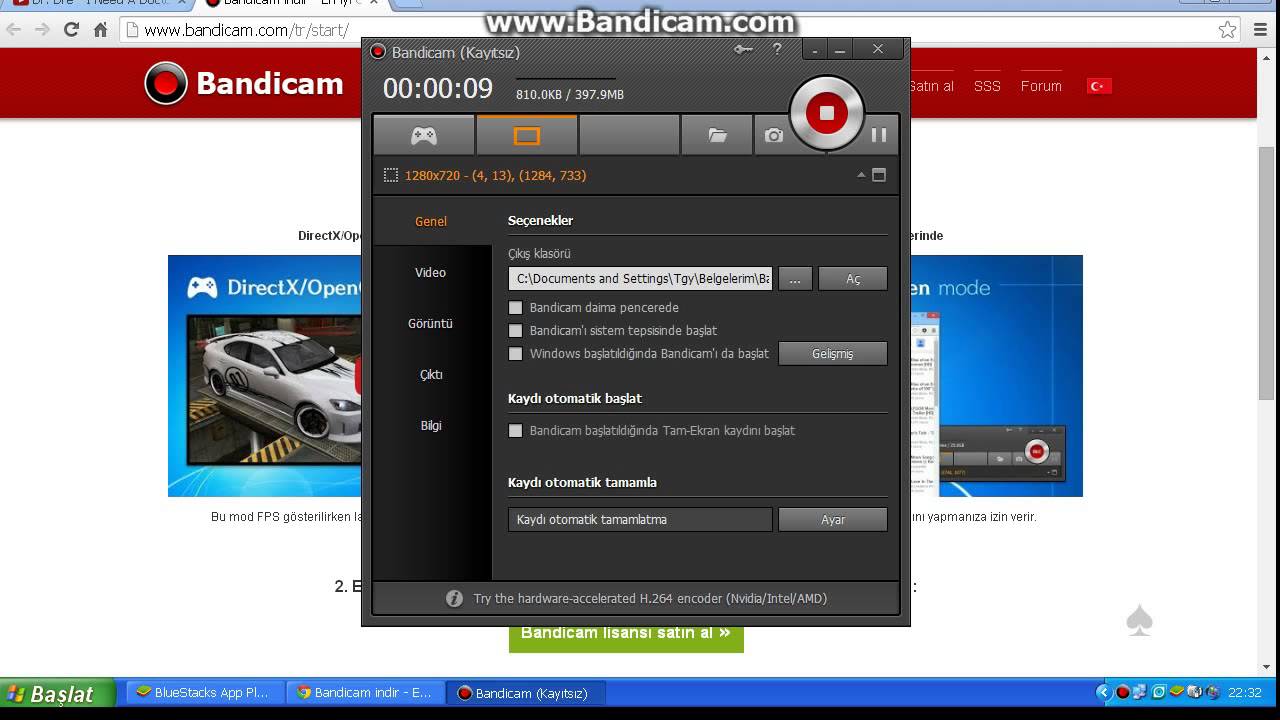Click the dotted rectangle selection icon

[x=391, y=175]
